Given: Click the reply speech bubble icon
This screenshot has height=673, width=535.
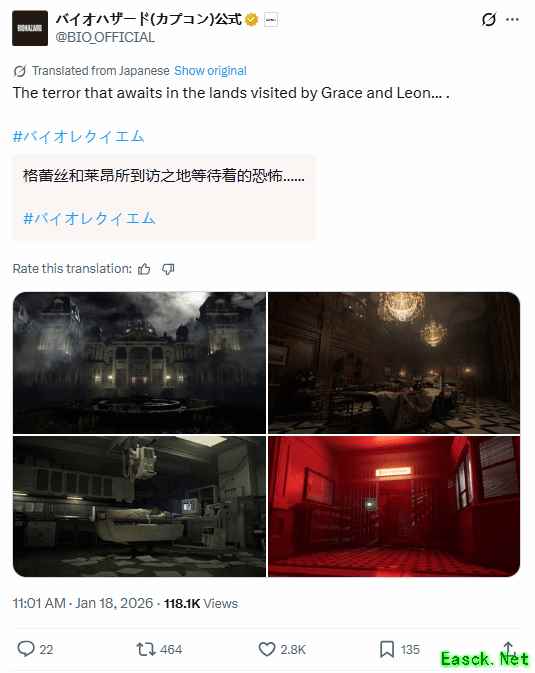Looking at the screenshot, I should tap(26, 649).
